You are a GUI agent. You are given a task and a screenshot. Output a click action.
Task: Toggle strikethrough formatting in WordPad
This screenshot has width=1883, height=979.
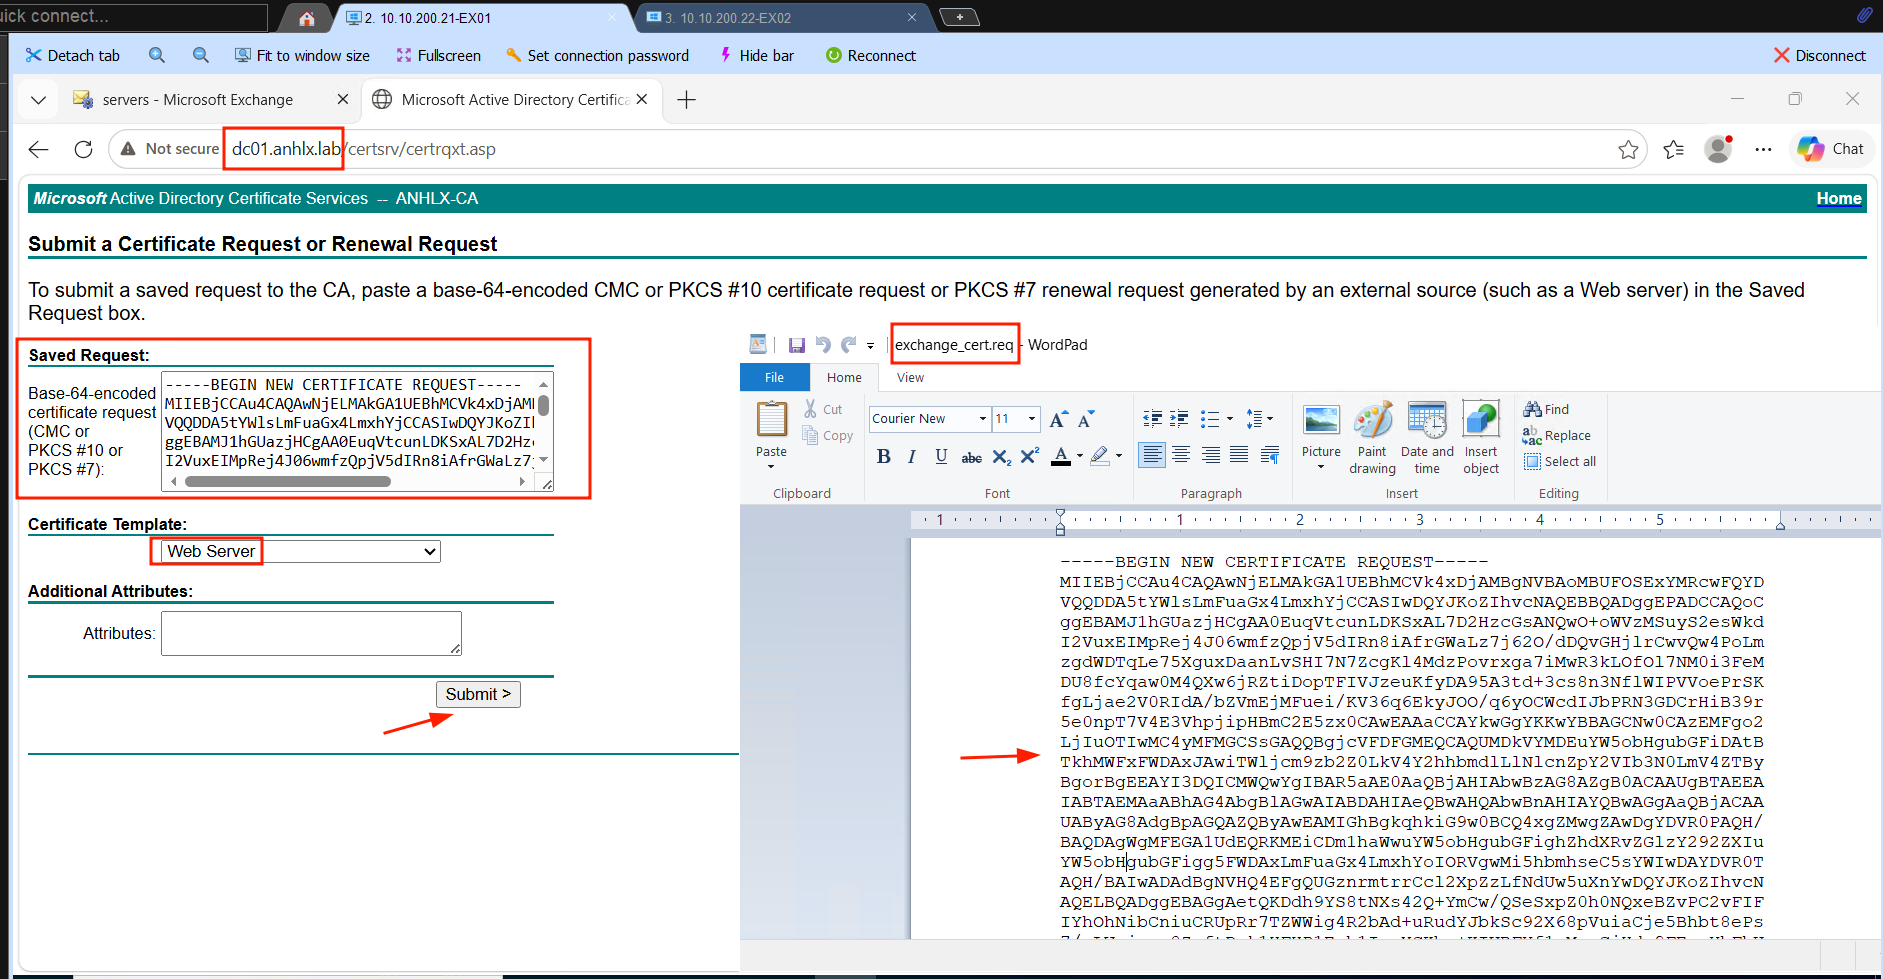click(971, 457)
